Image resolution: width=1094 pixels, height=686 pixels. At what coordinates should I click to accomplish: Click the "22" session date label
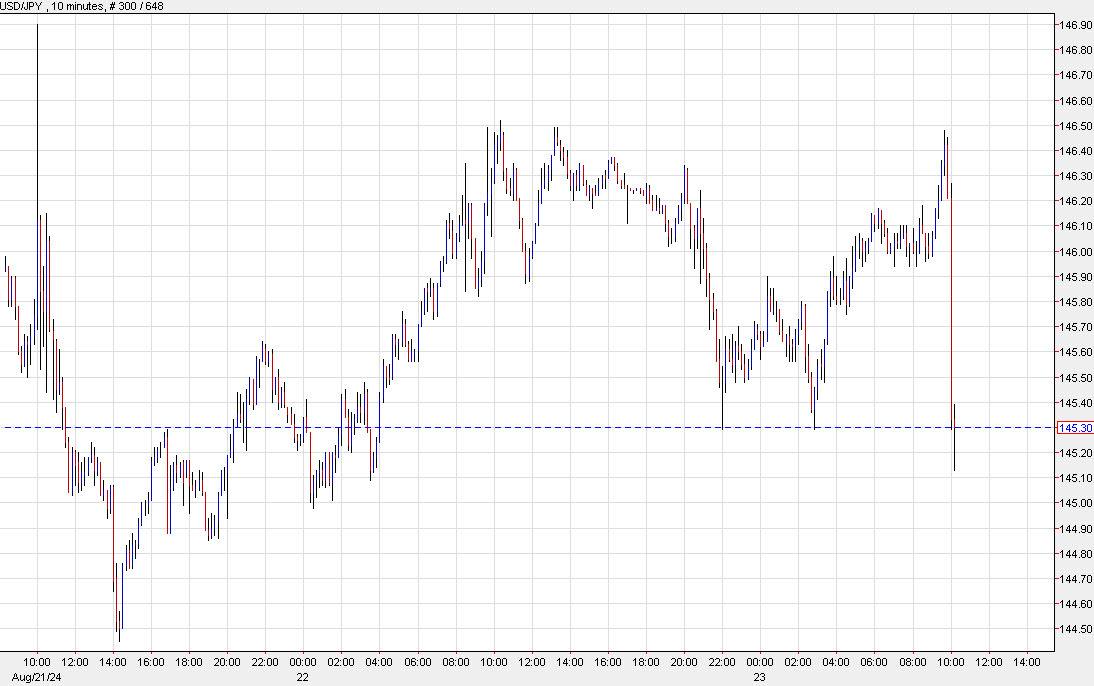pyautogui.click(x=301, y=677)
